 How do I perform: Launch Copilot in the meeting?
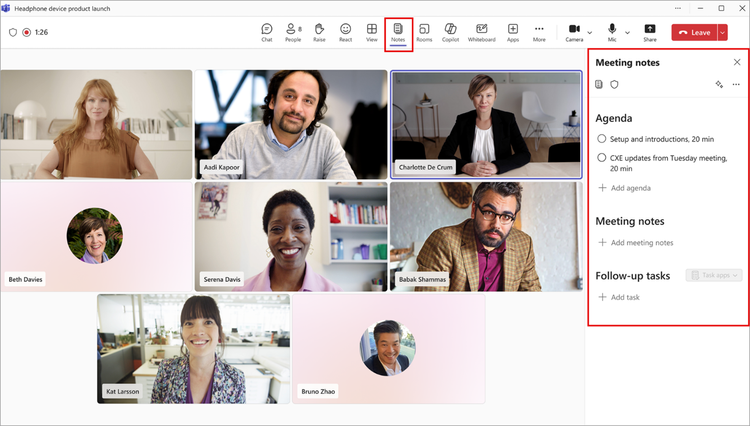click(x=450, y=33)
